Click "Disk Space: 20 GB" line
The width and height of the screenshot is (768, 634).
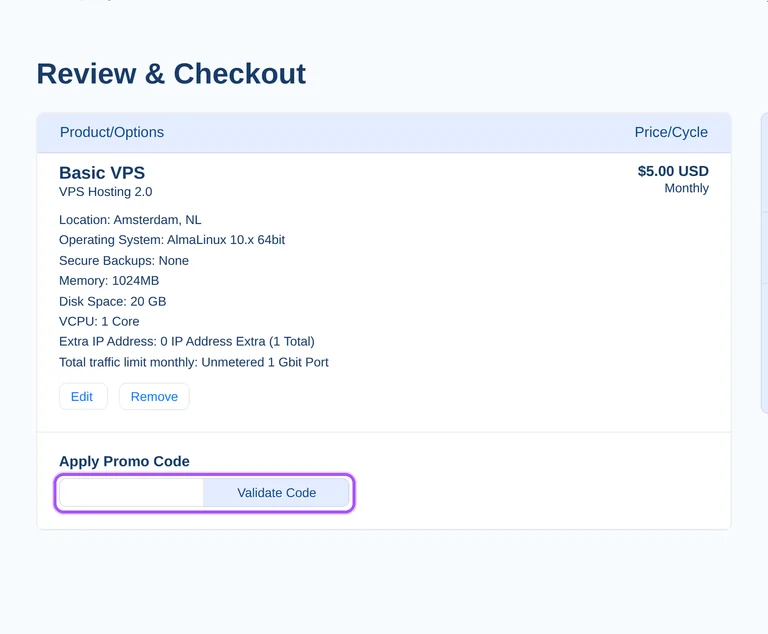[x=113, y=301]
